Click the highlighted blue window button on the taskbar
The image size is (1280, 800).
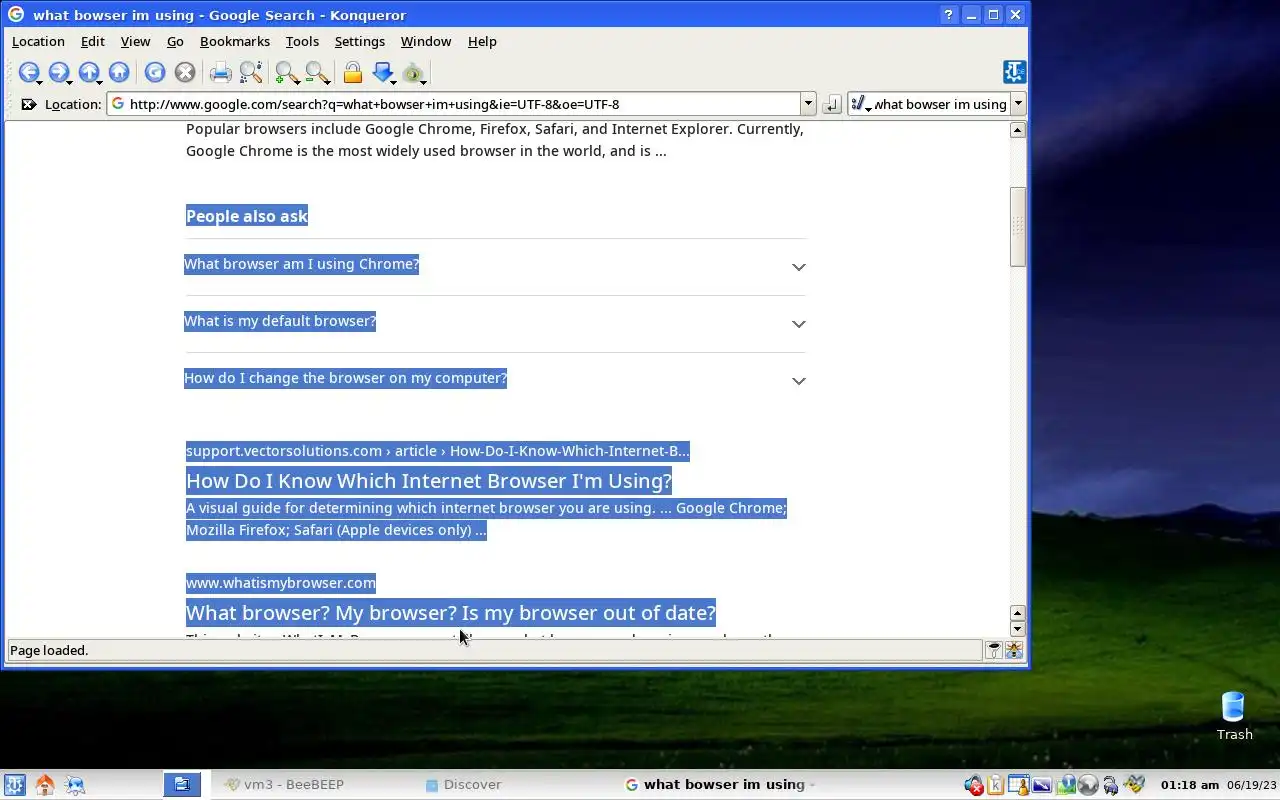pyautogui.click(x=182, y=785)
